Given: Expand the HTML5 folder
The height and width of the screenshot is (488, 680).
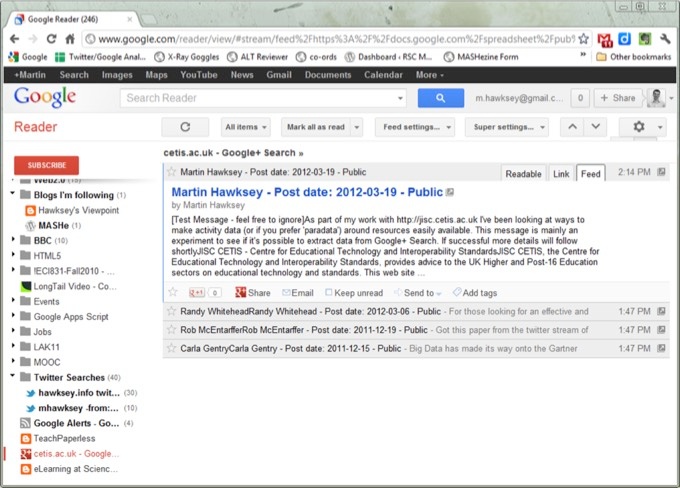Looking at the screenshot, I should (x=13, y=255).
